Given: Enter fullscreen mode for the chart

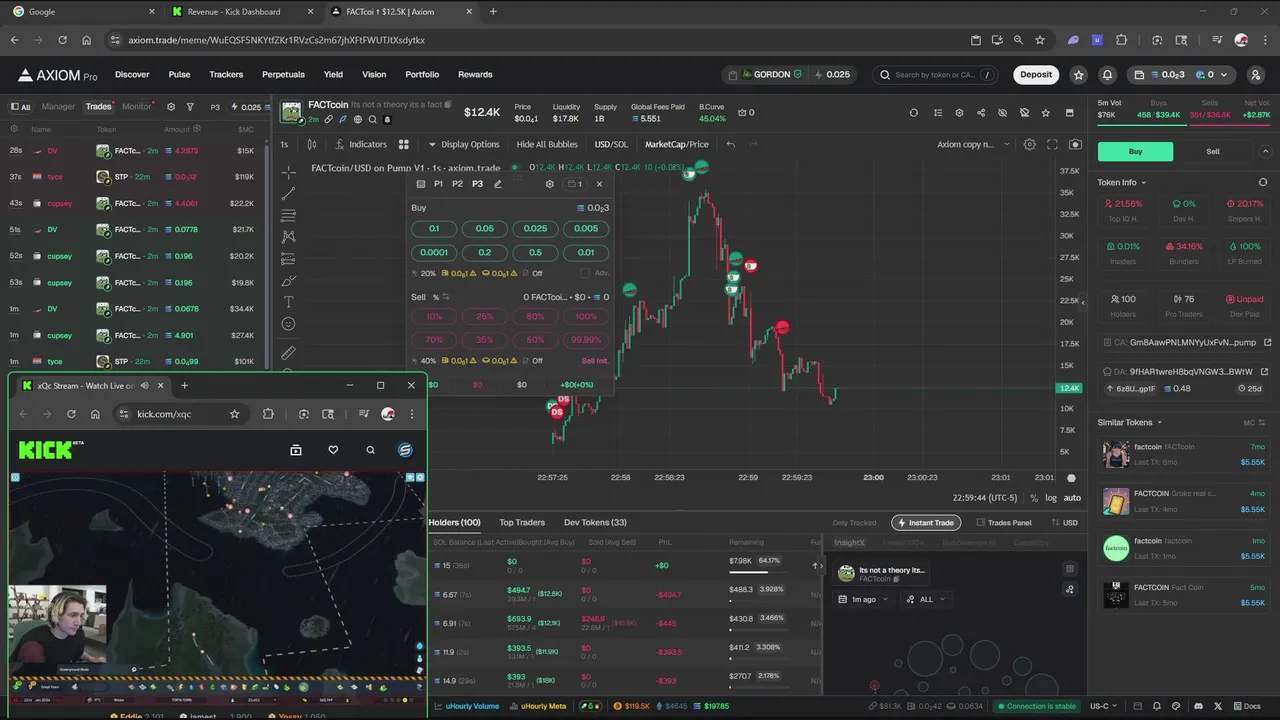Looking at the screenshot, I should 1052,144.
